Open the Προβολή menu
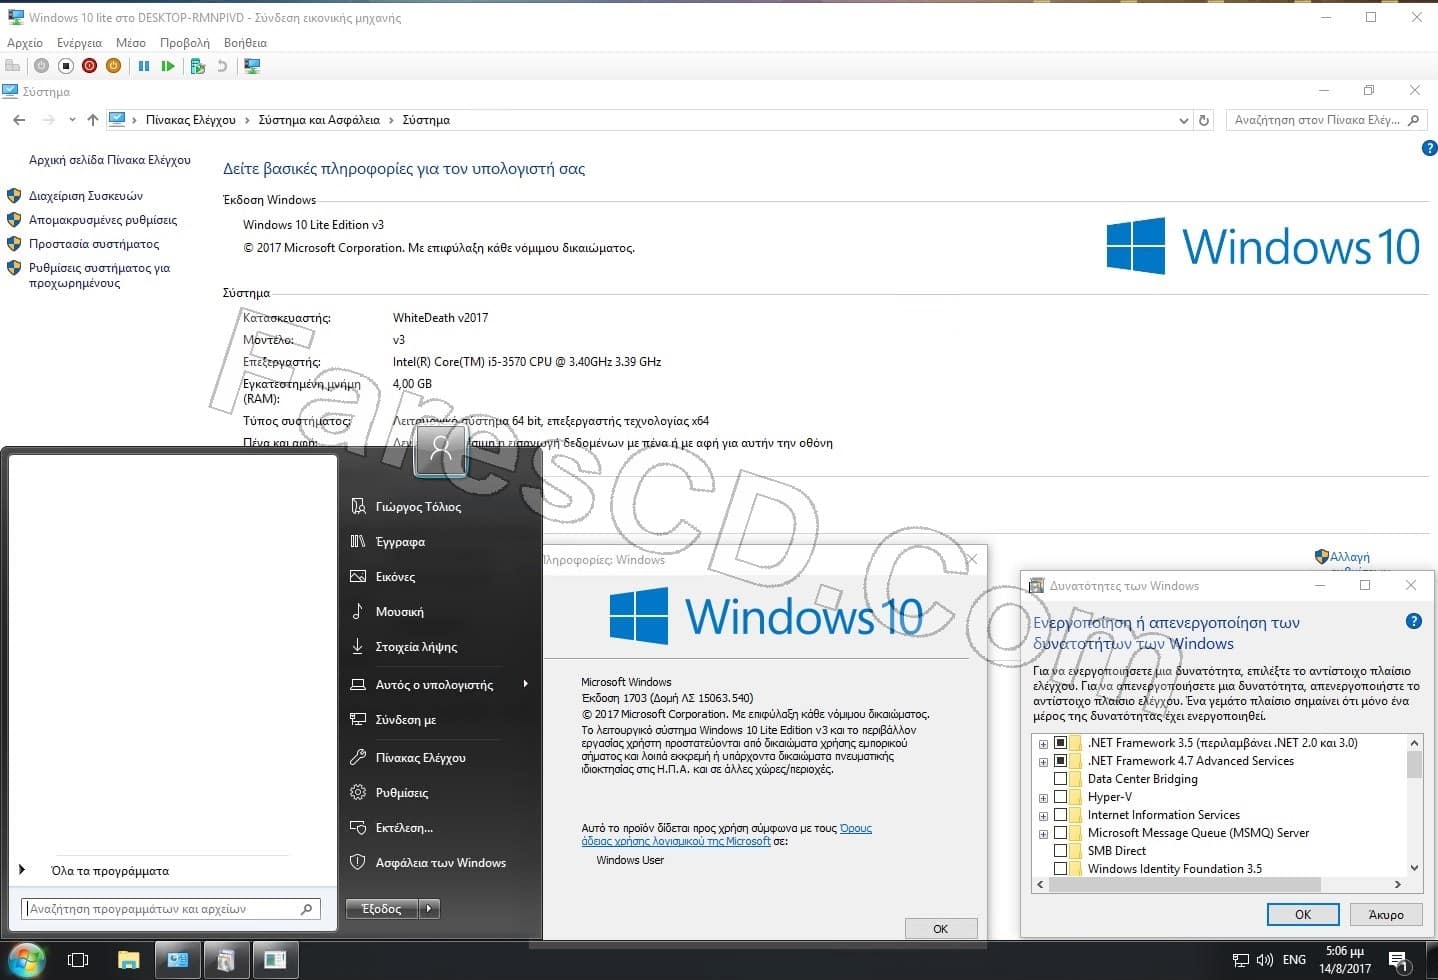 point(185,43)
